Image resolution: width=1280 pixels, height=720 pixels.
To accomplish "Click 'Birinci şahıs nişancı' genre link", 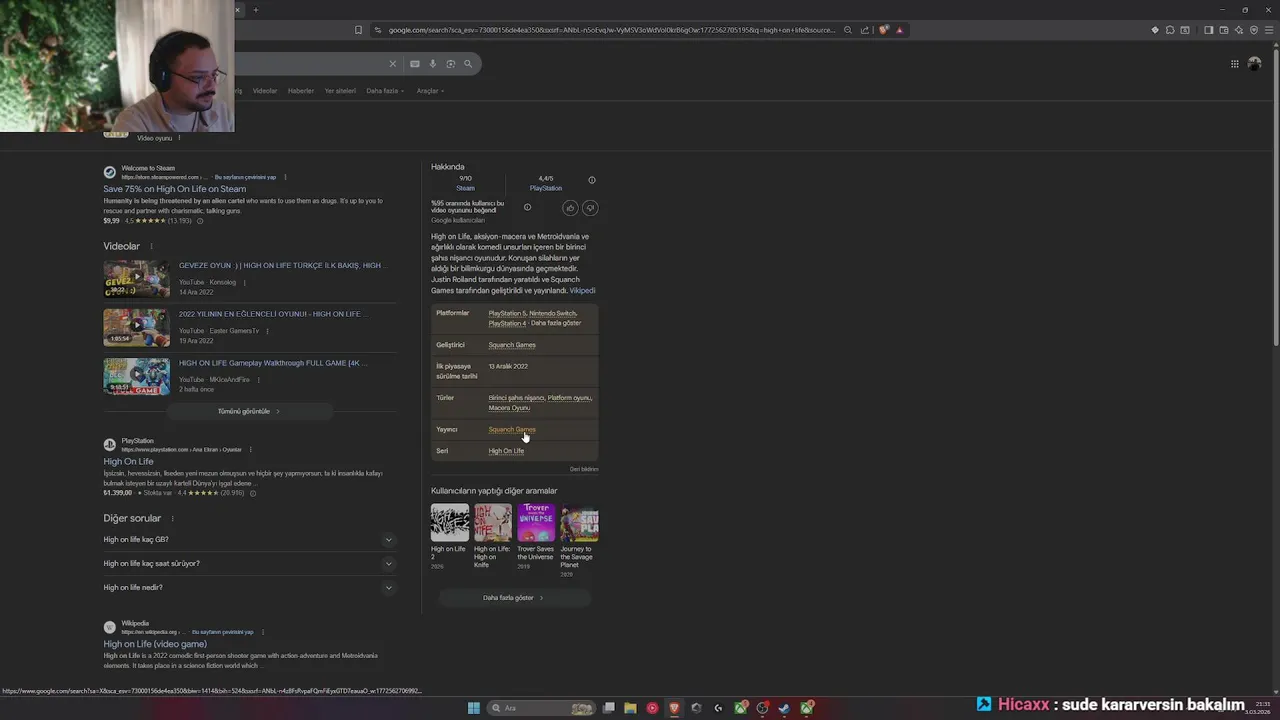I will (x=516, y=398).
